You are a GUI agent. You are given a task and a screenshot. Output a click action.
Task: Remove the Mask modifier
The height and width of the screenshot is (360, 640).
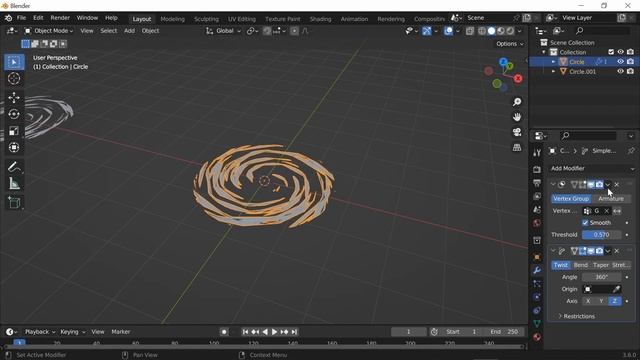pos(617,184)
